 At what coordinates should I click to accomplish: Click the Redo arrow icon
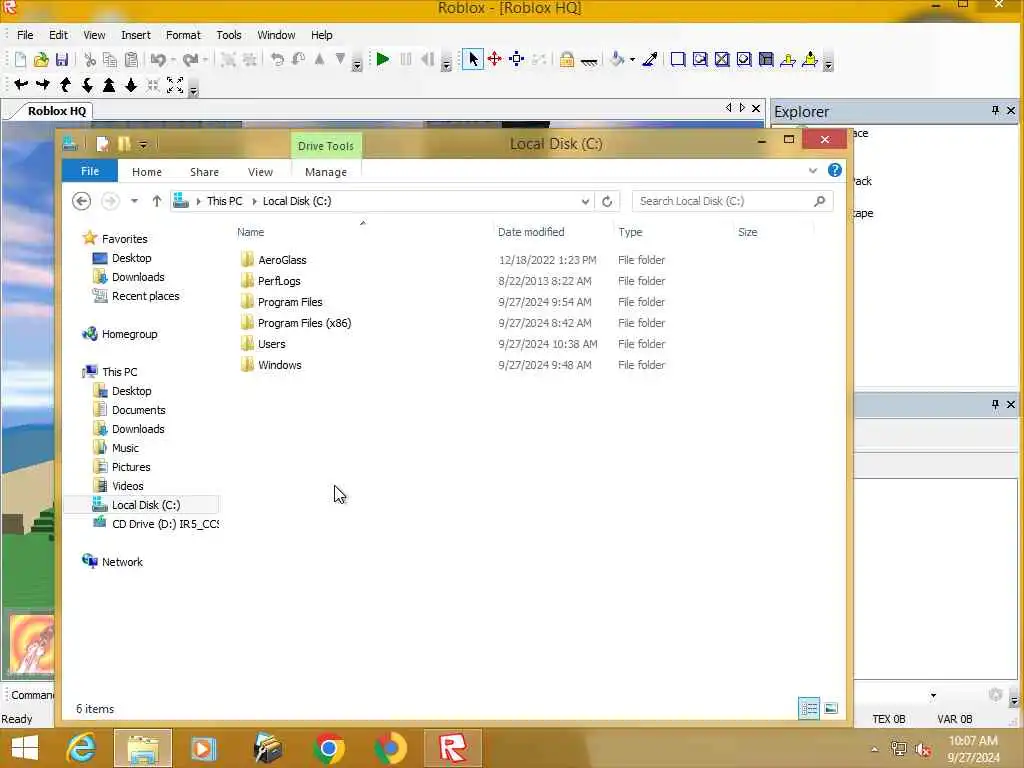tap(190, 60)
